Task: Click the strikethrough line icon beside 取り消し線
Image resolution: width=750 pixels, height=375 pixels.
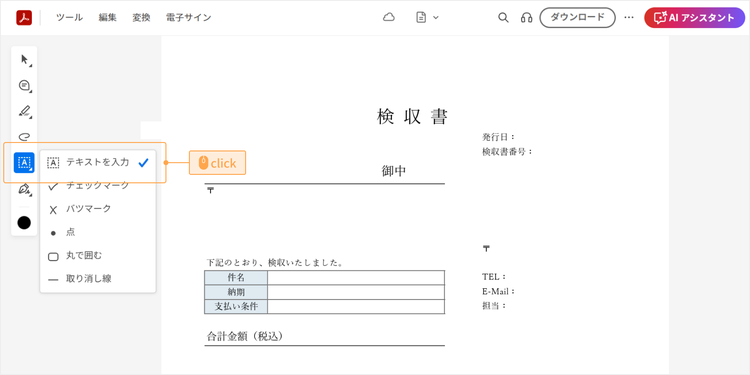Action: (53, 279)
